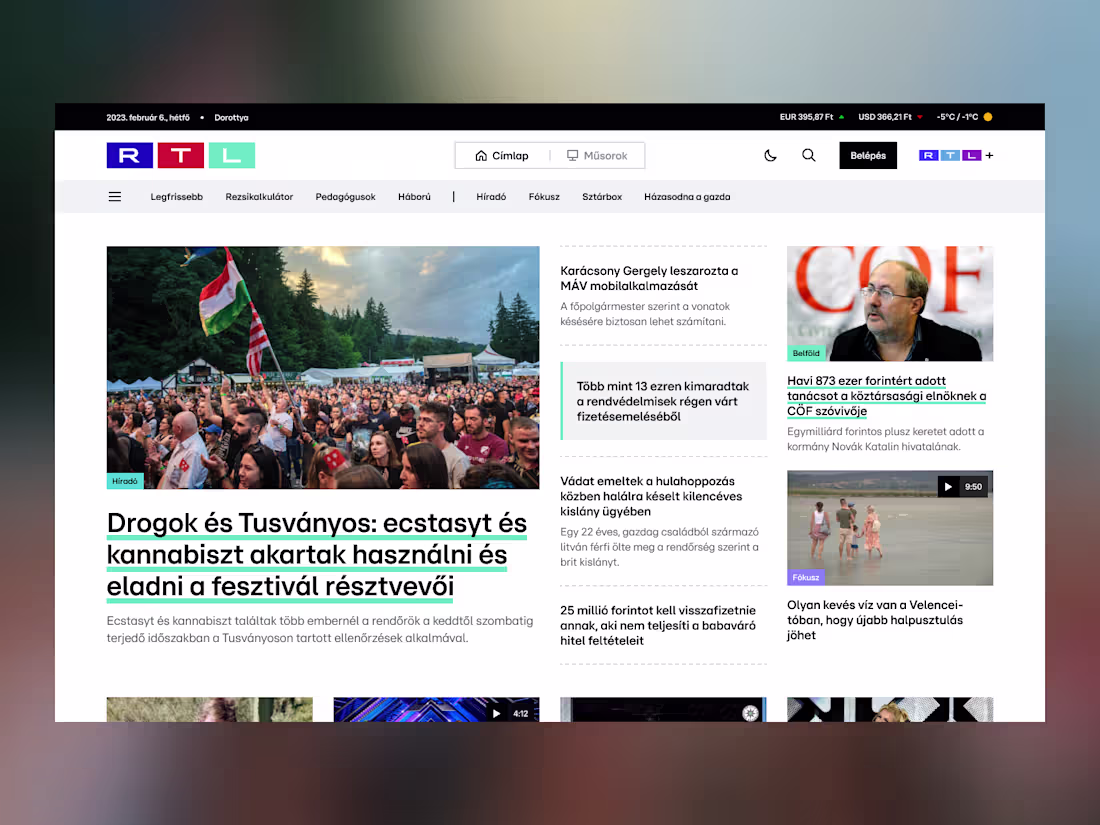Click Egy 22 éves, gazdag családból summary
Viewport: 1100px width, 825px height.
(x=659, y=546)
